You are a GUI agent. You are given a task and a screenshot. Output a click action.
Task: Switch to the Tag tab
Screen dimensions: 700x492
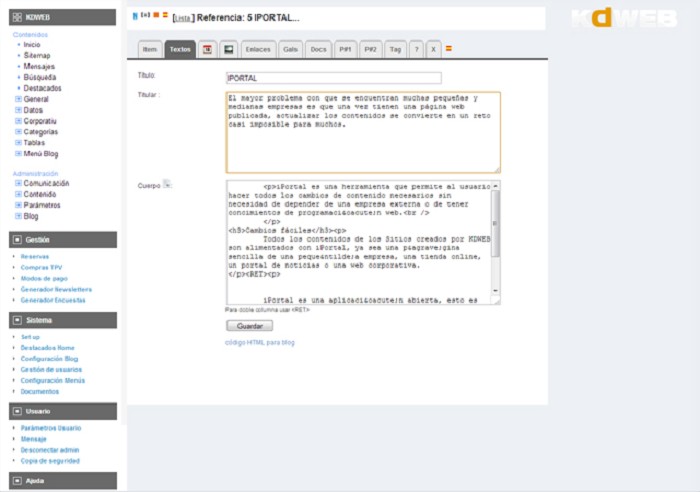click(x=395, y=49)
